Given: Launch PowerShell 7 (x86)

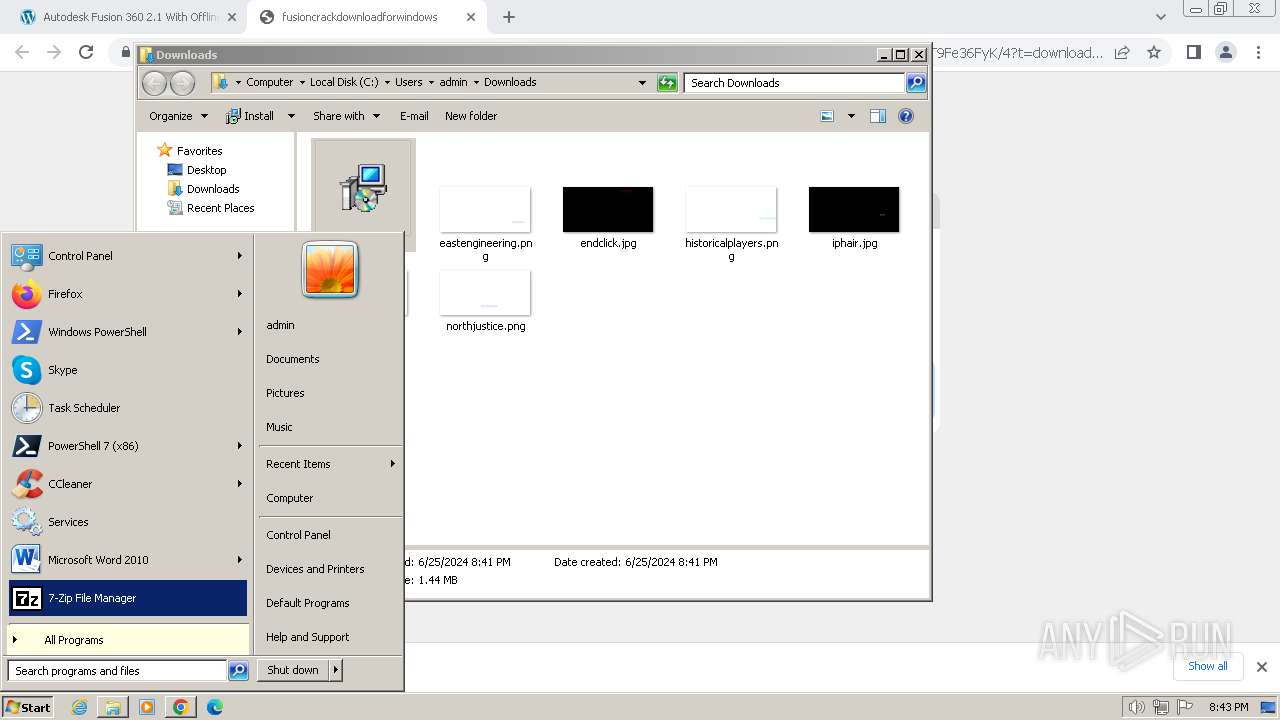Looking at the screenshot, I should pos(127,446).
